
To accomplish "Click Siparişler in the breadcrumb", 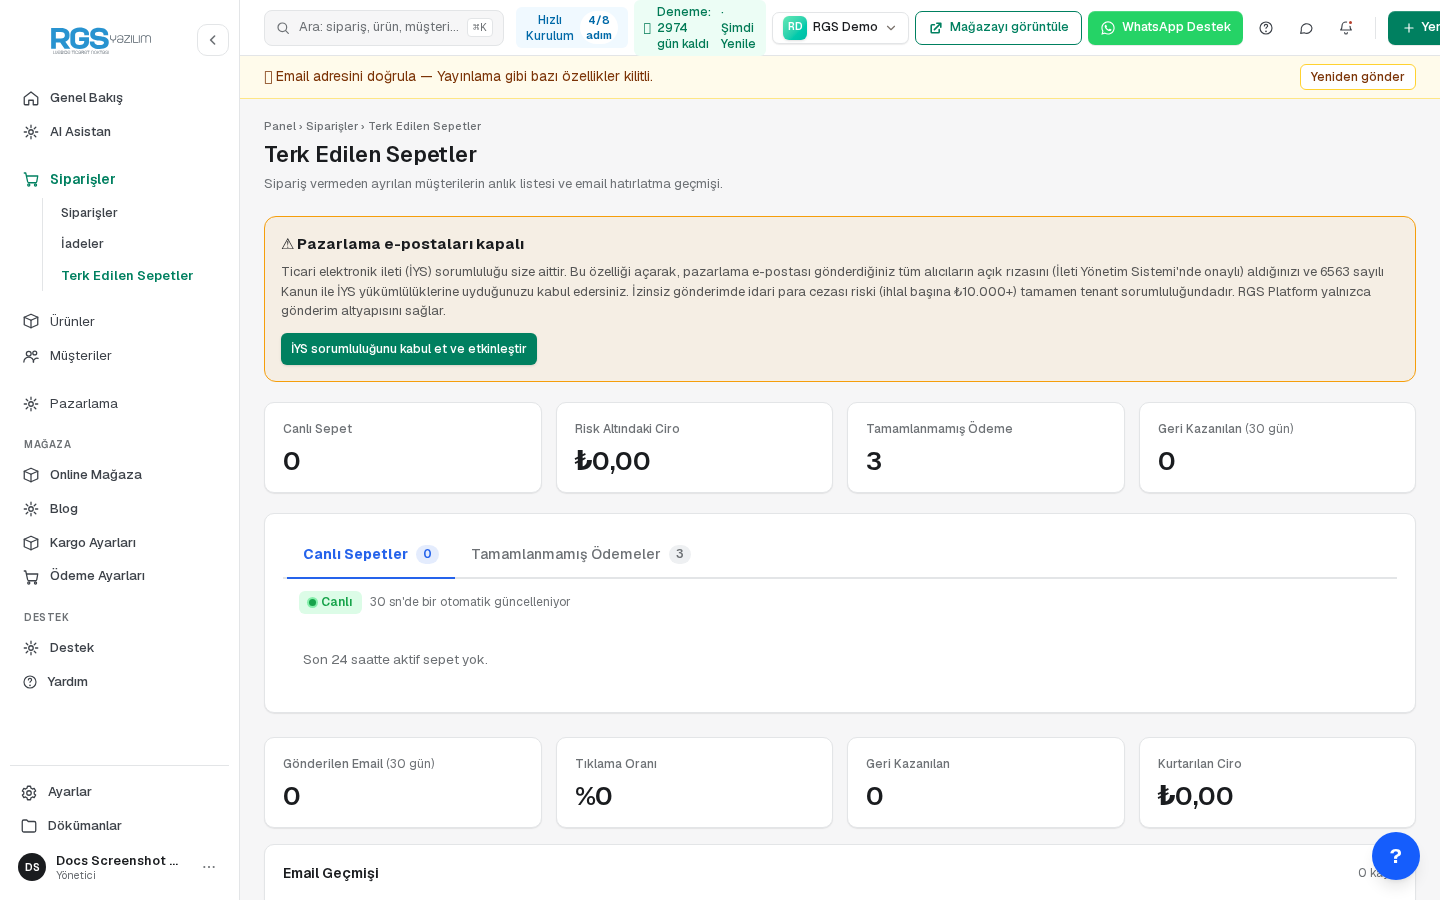I will point(332,126).
